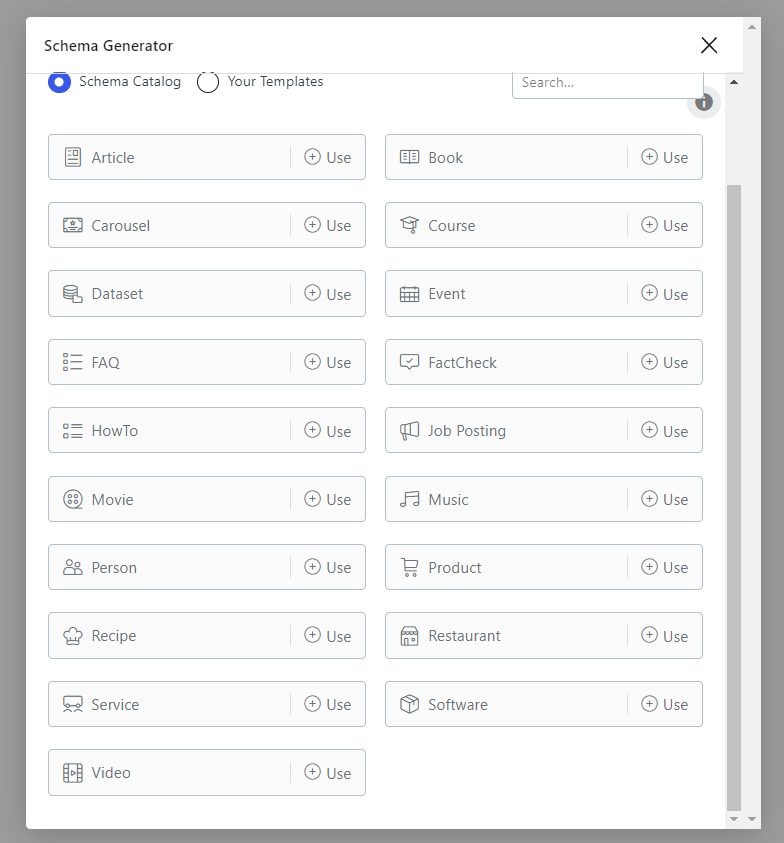Click the Event calendar icon

[409, 294]
